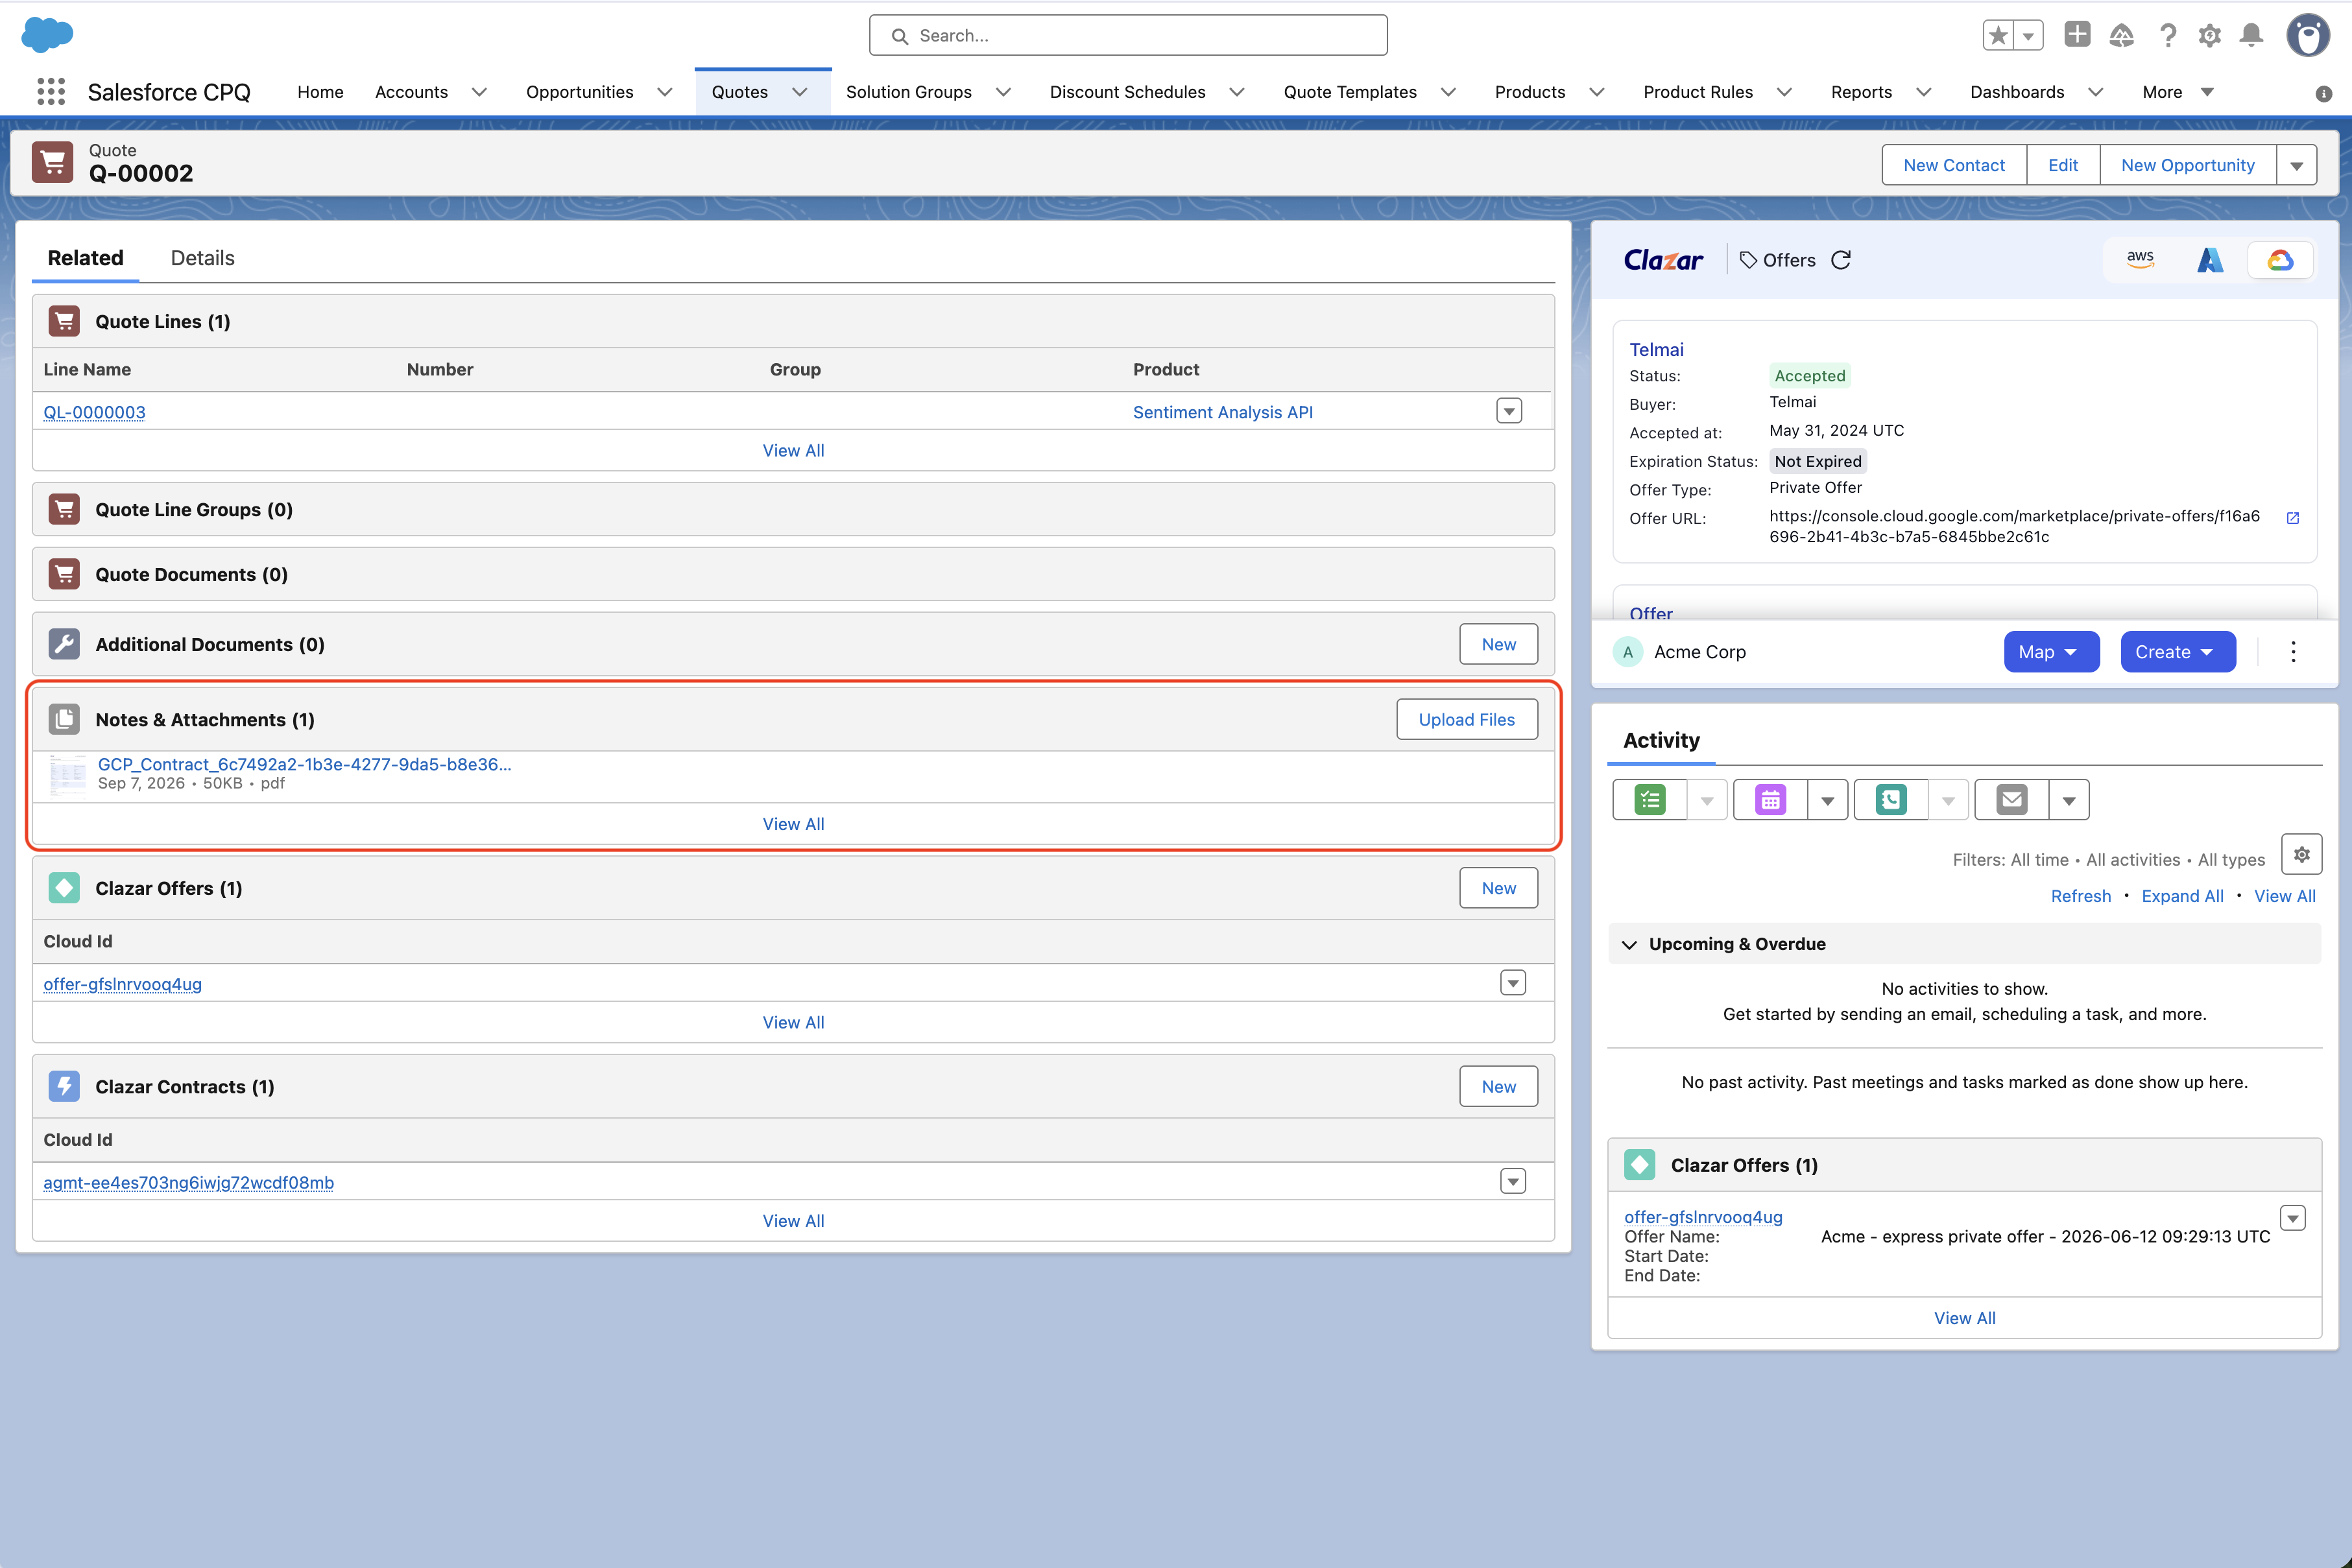Open the user profile avatar
The image size is (2352, 1568).
click(x=2308, y=36)
